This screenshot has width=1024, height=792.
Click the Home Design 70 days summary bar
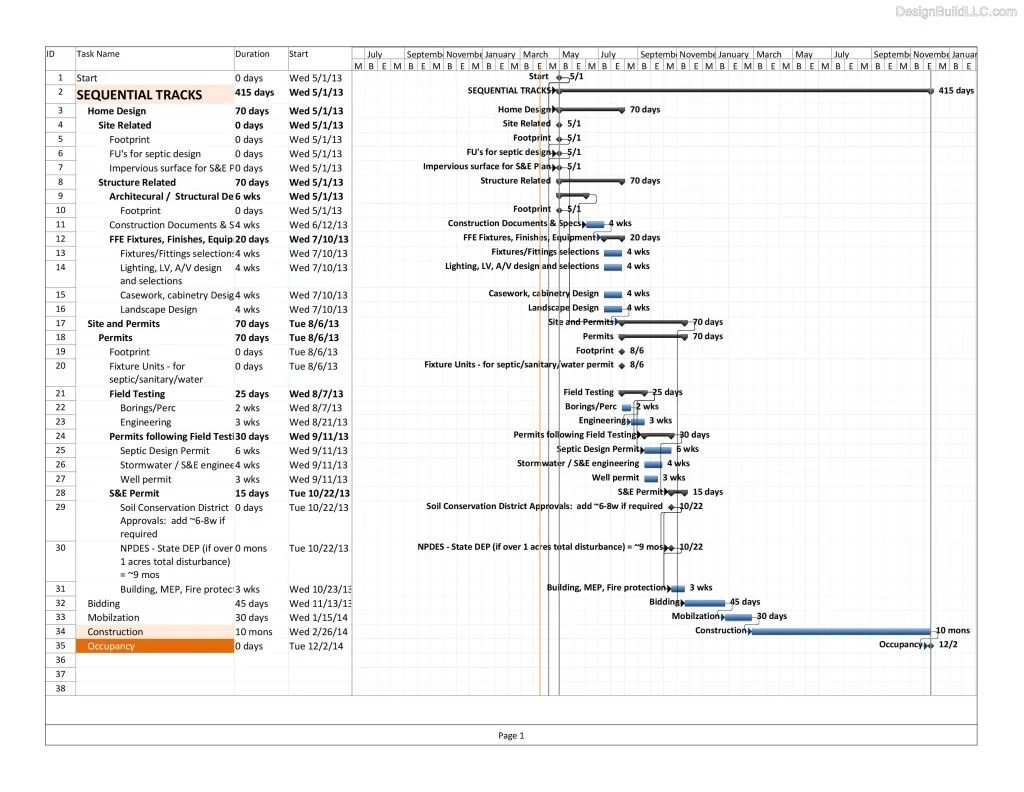pos(590,110)
